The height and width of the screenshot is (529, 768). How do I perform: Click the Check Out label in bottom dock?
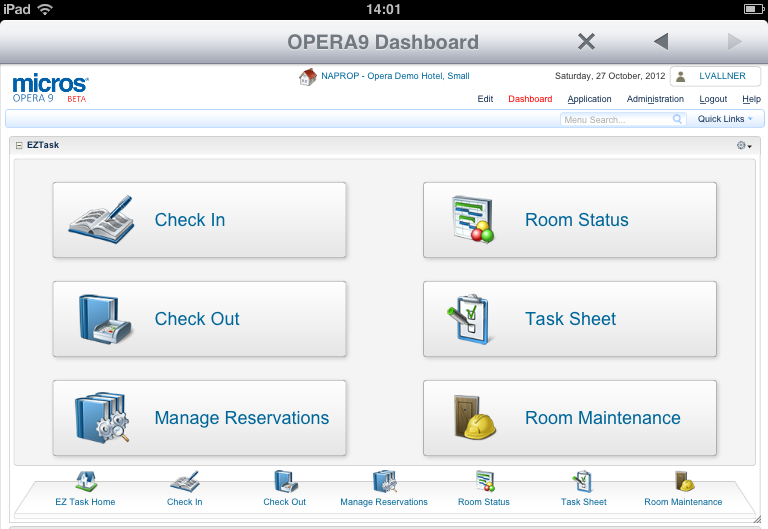[x=285, y=502]
